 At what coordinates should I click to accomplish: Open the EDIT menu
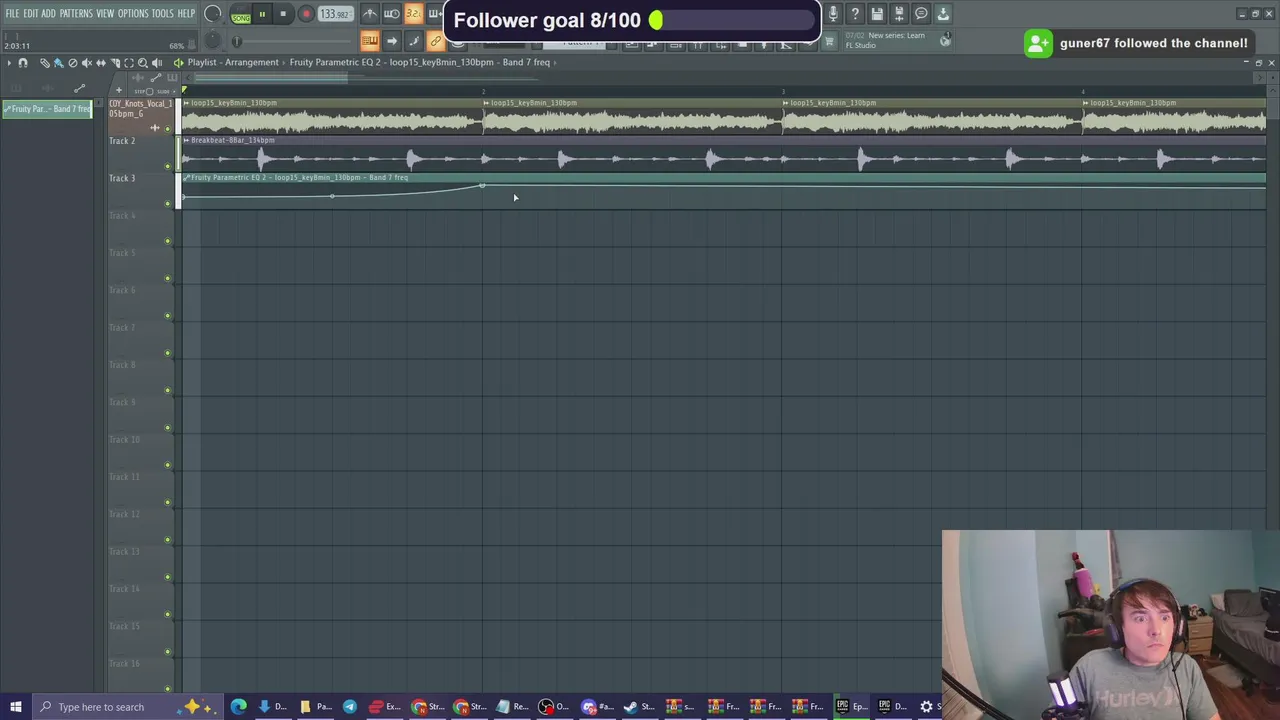30,14
